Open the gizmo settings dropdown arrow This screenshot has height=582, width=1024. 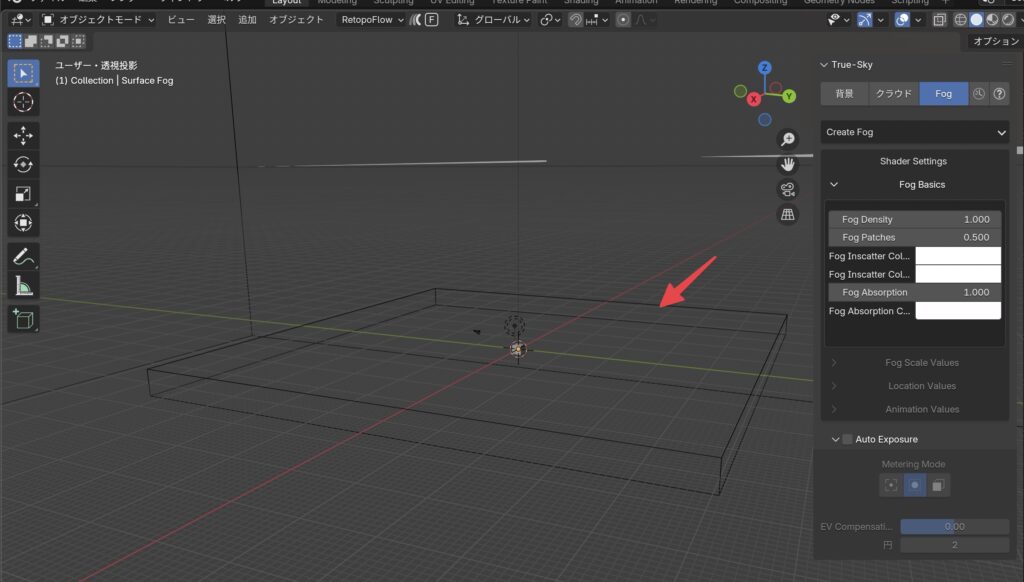pos(880,20)
